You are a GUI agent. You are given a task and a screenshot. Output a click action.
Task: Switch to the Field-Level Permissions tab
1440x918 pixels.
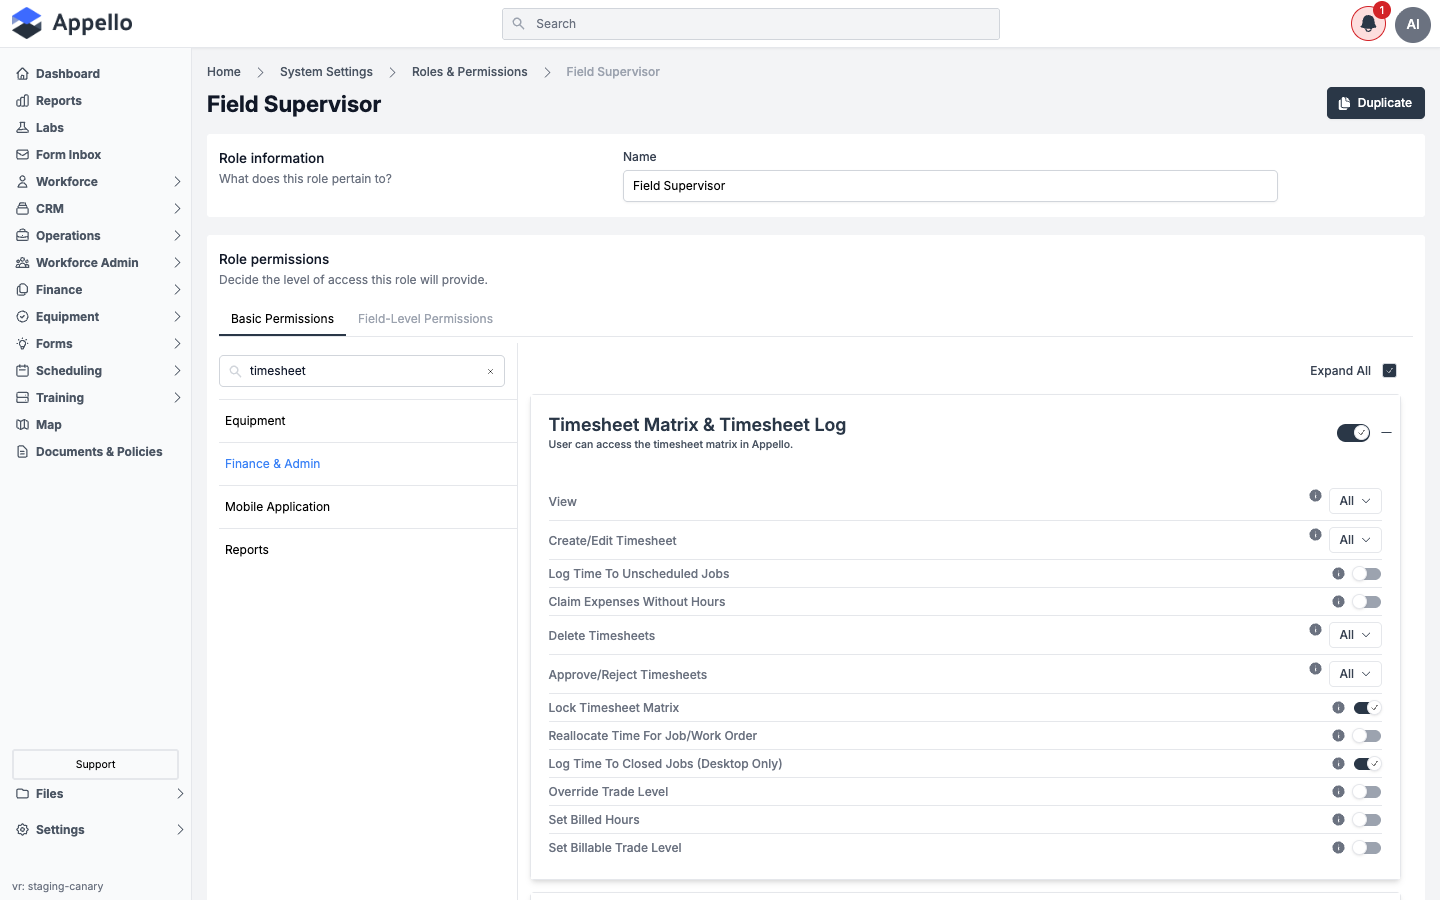click(425, 319)
